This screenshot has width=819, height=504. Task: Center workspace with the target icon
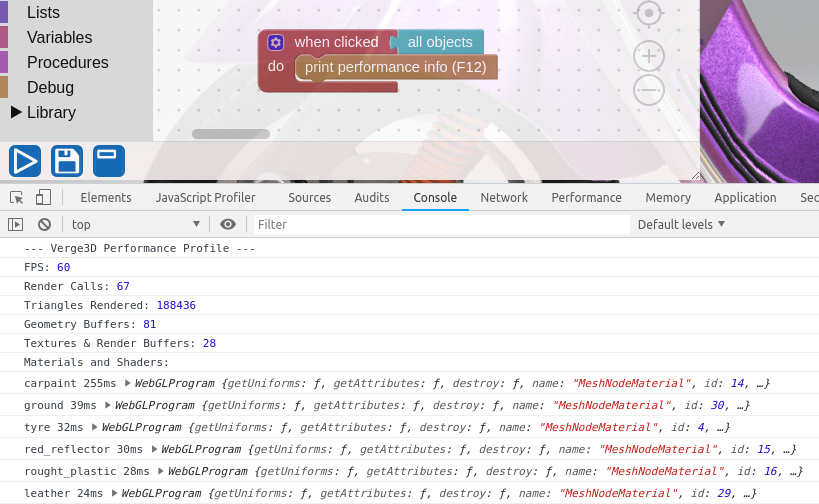(x=649, y=13)
